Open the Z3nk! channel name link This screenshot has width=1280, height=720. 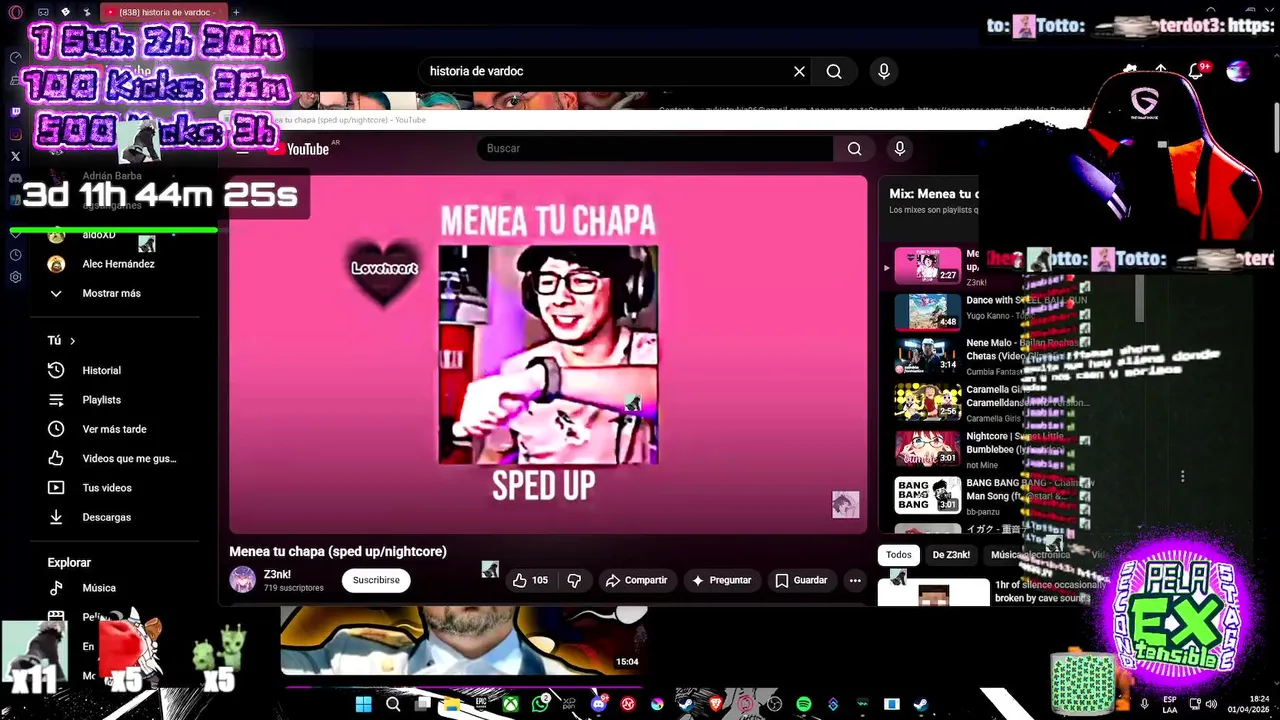tap(277, 574)
